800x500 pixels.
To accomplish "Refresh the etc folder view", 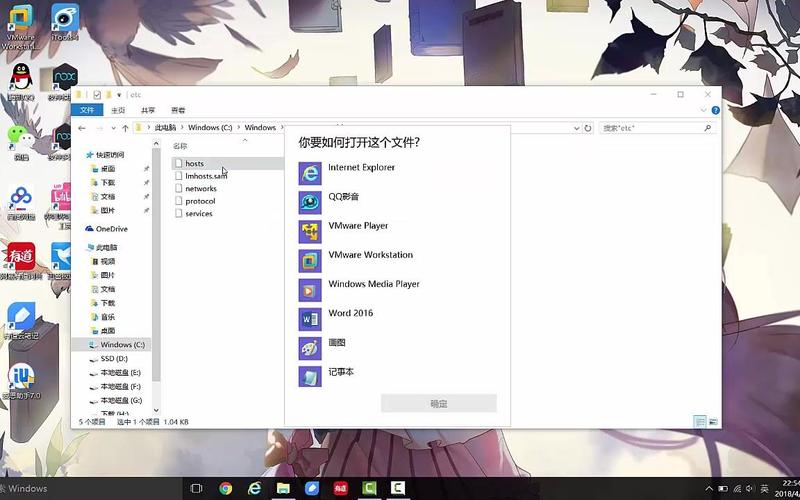I will click(588, 128).
